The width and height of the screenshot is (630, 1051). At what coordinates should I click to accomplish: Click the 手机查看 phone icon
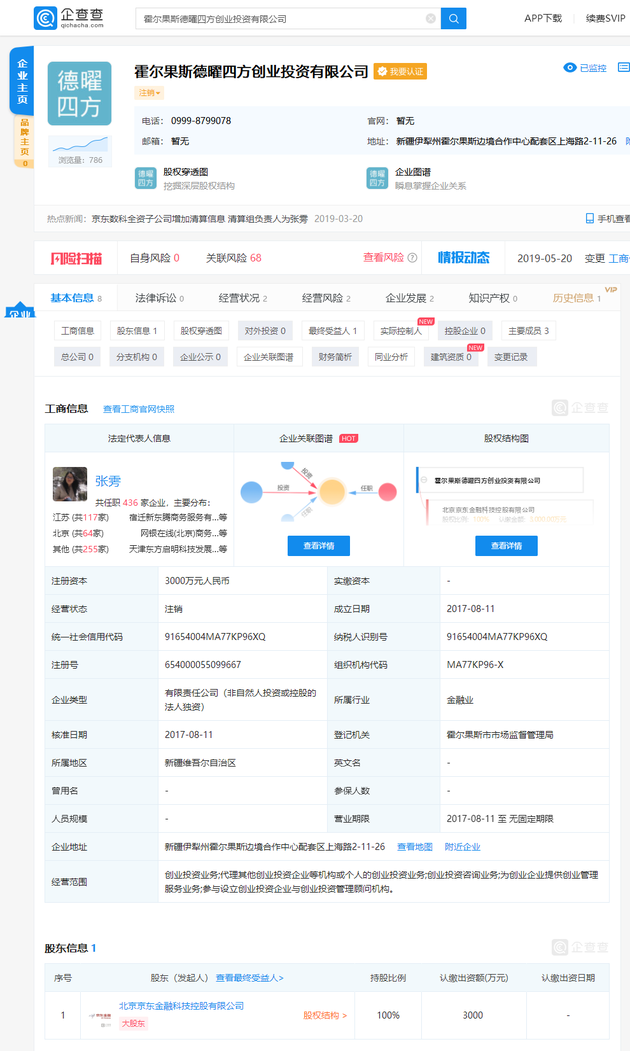(x=590, y=219)
